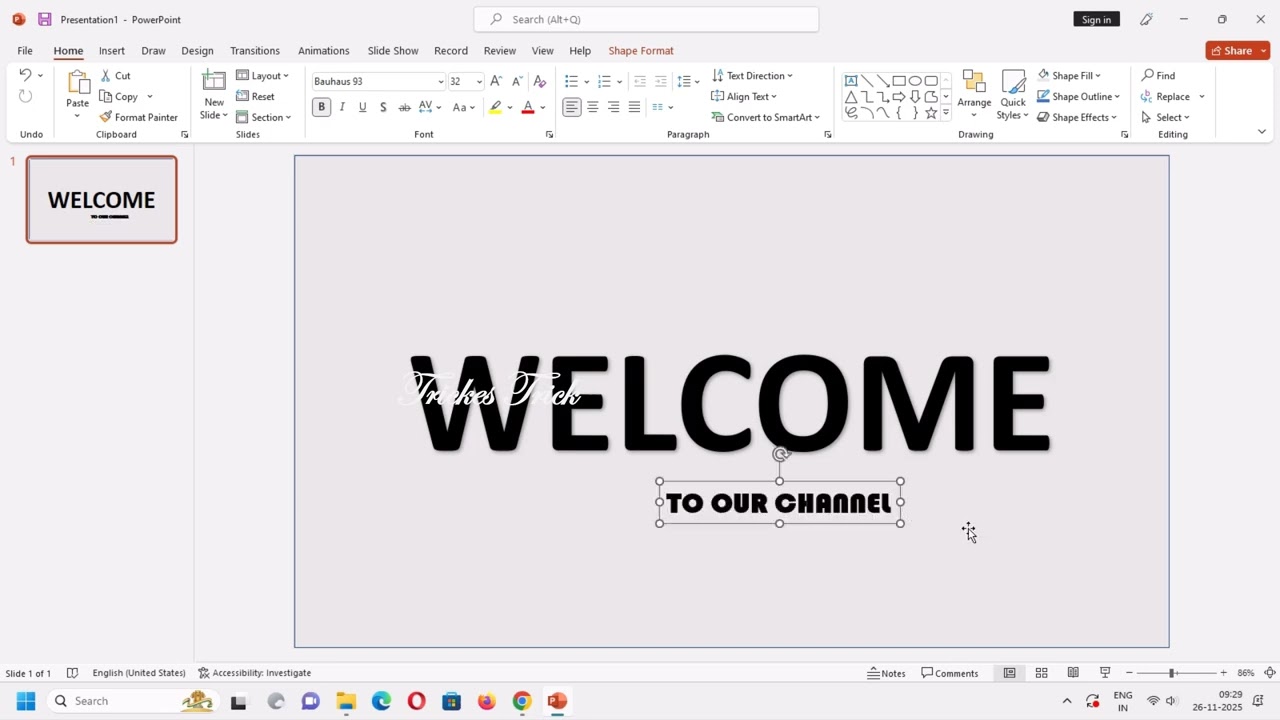
Task: Open the Animations tab
Action: click(324, 50)
